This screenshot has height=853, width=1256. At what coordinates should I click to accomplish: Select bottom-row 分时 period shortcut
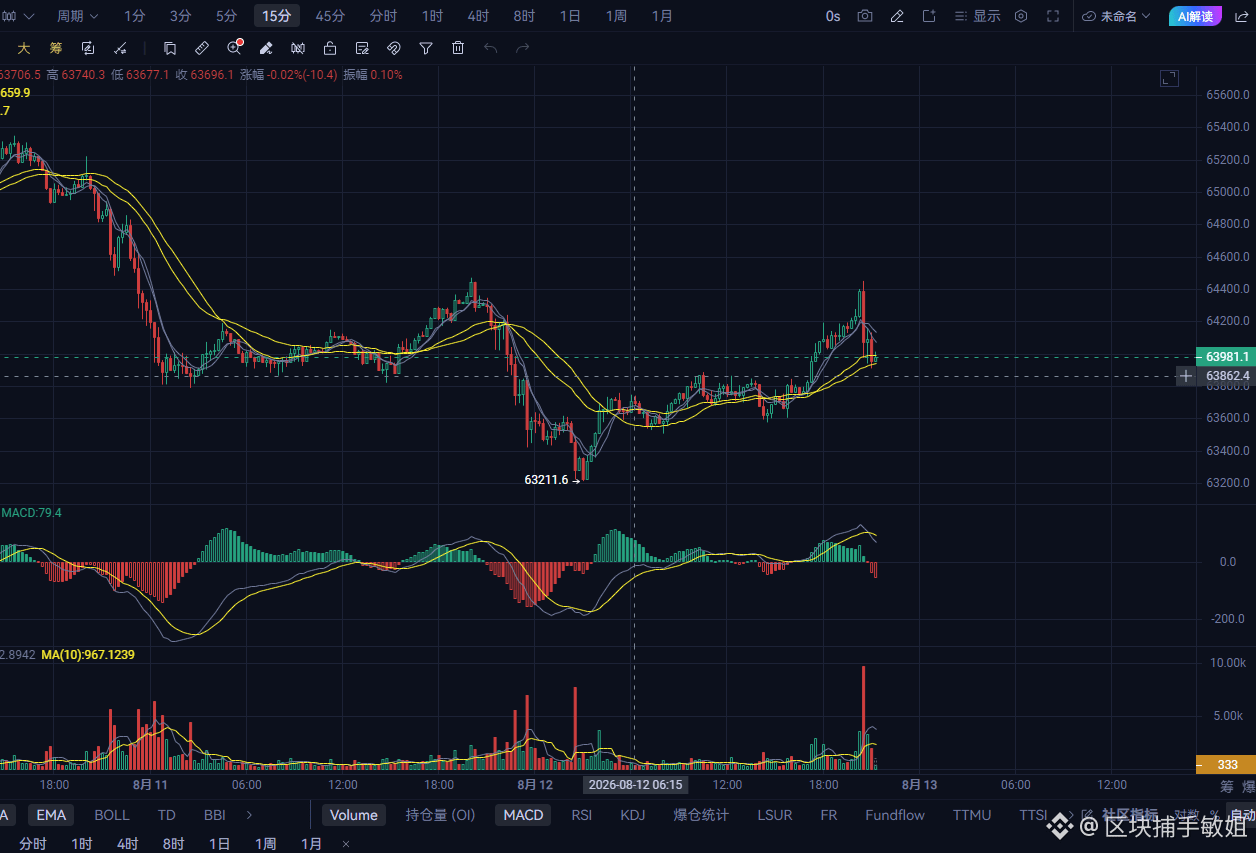click(33, 844)
